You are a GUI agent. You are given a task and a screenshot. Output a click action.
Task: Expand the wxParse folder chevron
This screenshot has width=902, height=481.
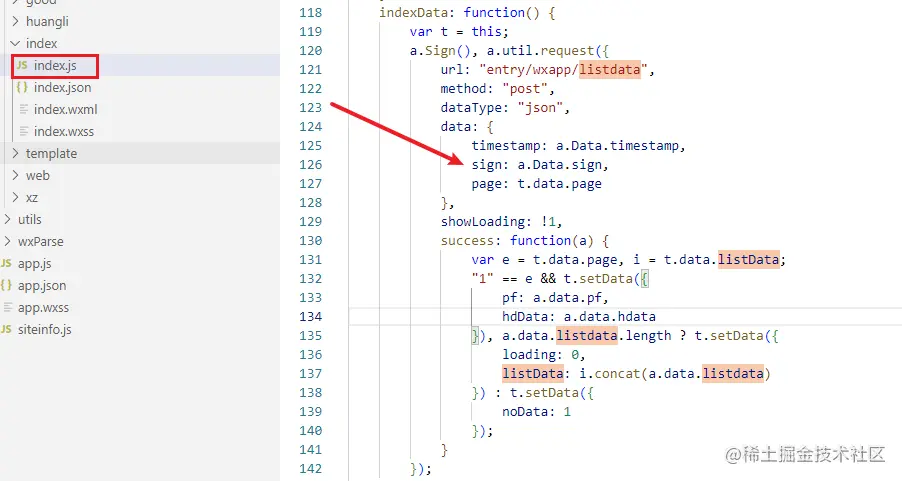(x=7, y=241)
